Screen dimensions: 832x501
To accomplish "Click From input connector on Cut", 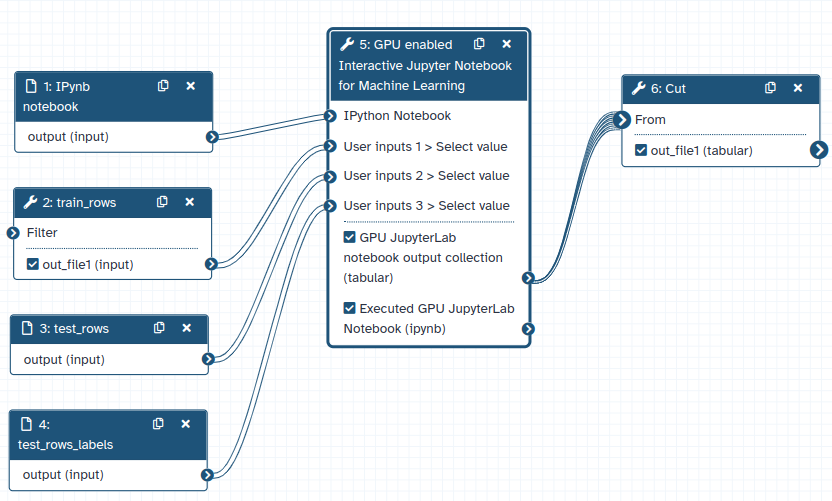I will coord(621,119).
